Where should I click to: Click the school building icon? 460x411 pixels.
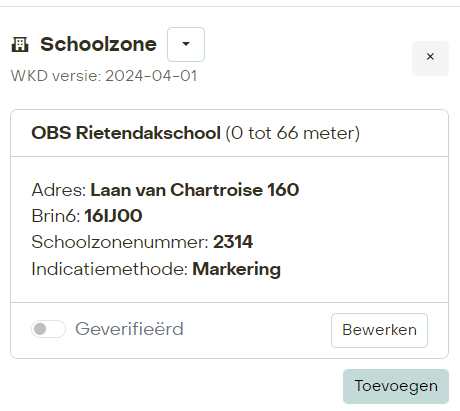tap(20, 45)
